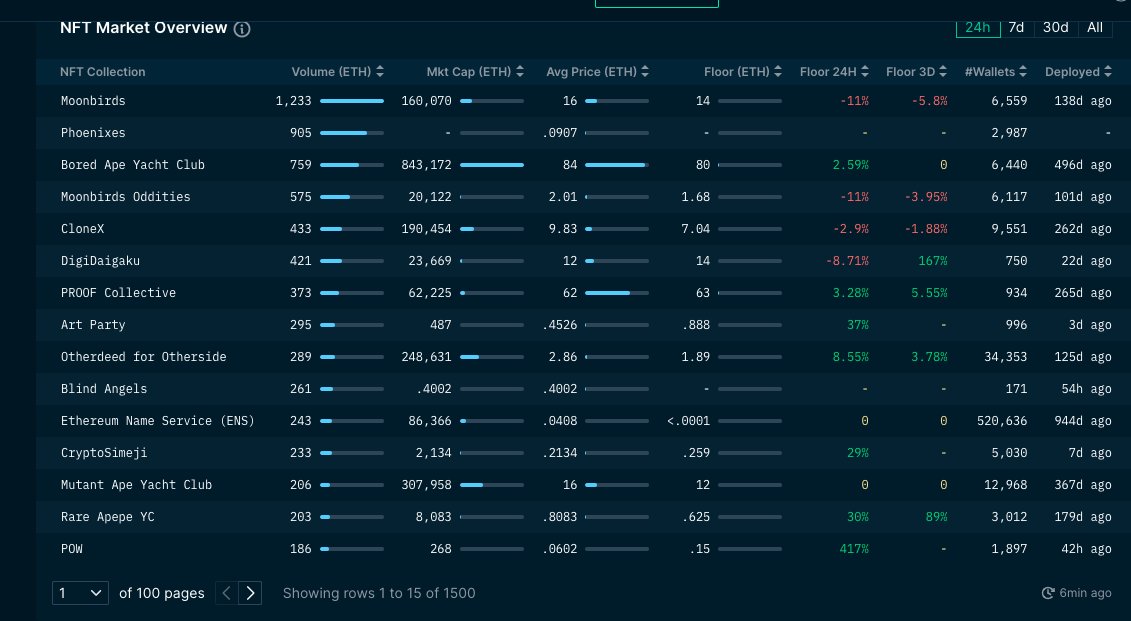
Task: Switch to the 7d time range tab
Action: pyautogui.click(x=1016, y=27)
